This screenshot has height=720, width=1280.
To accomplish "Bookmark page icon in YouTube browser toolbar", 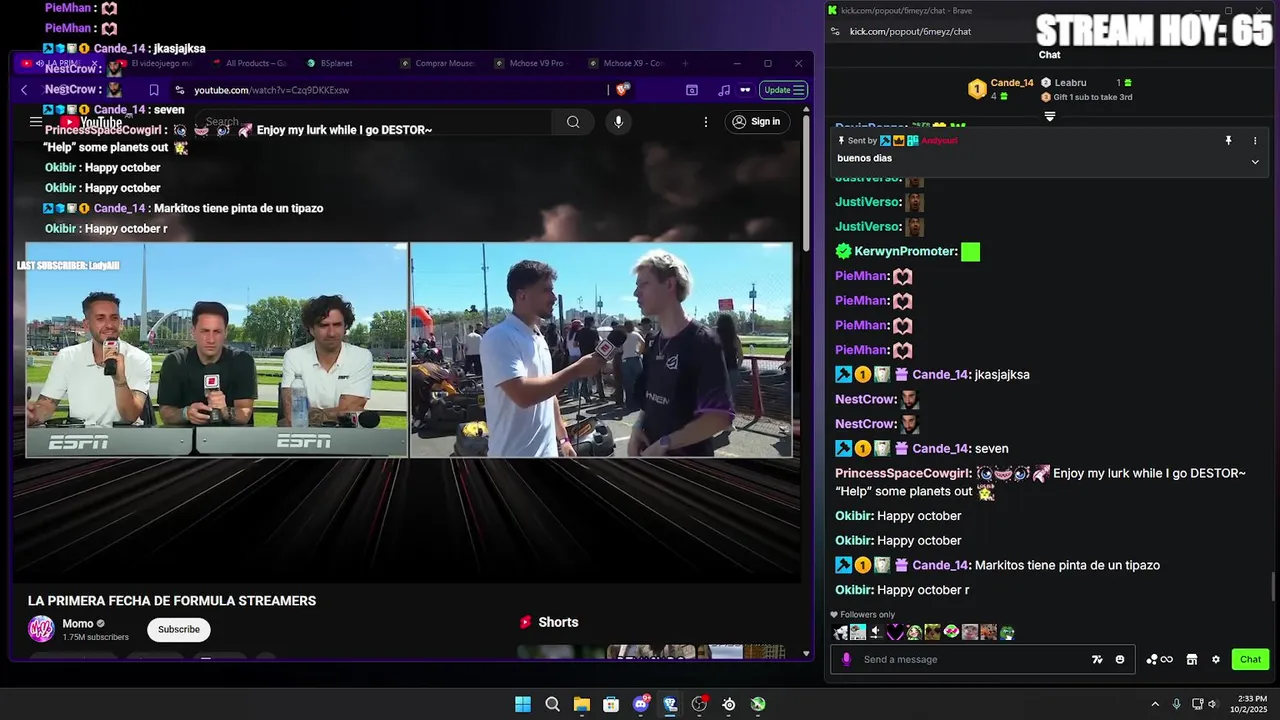I will pyautogui.click(x=154, y=90).
